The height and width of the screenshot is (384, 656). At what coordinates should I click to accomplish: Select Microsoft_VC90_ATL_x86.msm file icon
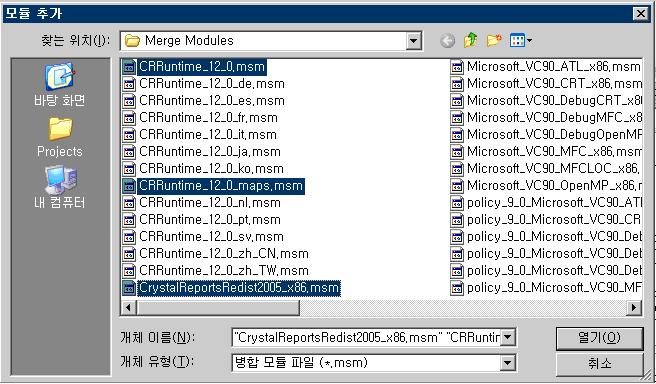[x=457, y=67]
